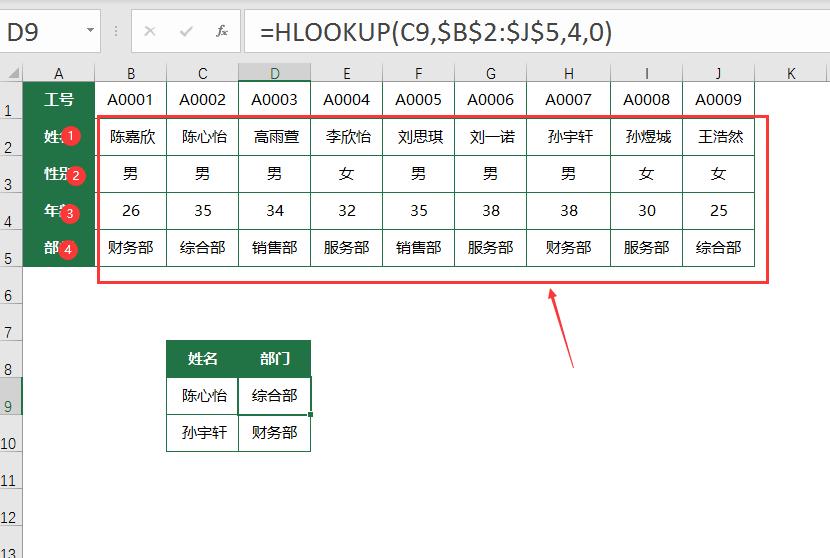Click cell containing A0003
Viewport: 830px width, 558px height.
[x=275, y=100]
